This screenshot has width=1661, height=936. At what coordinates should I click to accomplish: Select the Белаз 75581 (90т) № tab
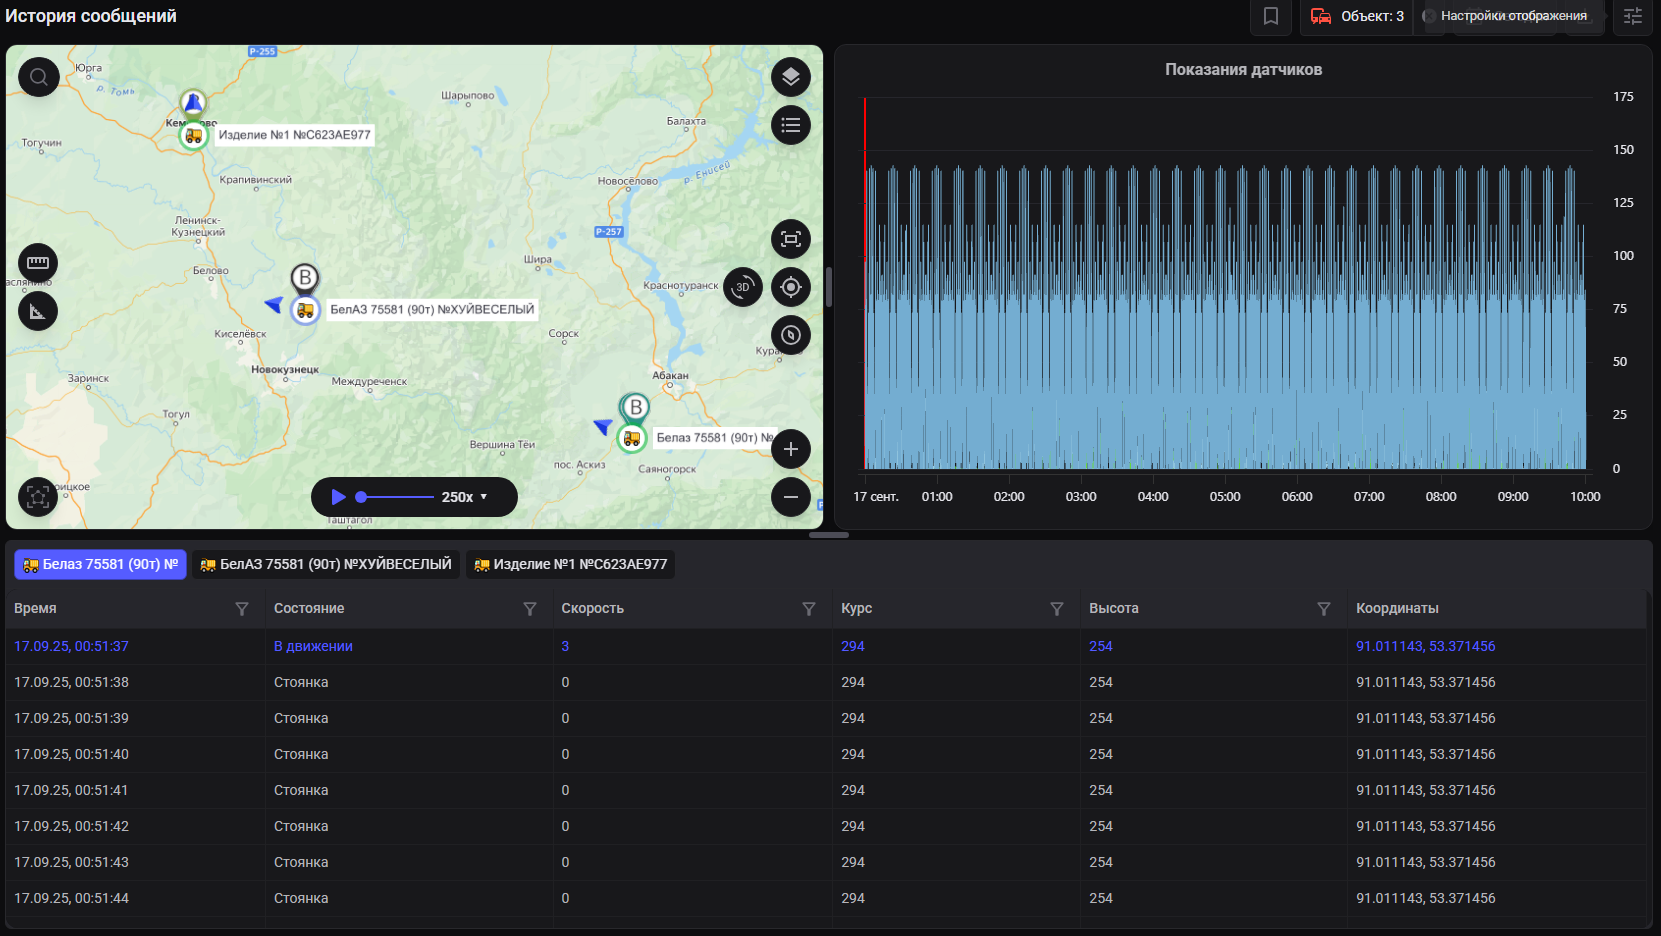(x=100, y=564)
